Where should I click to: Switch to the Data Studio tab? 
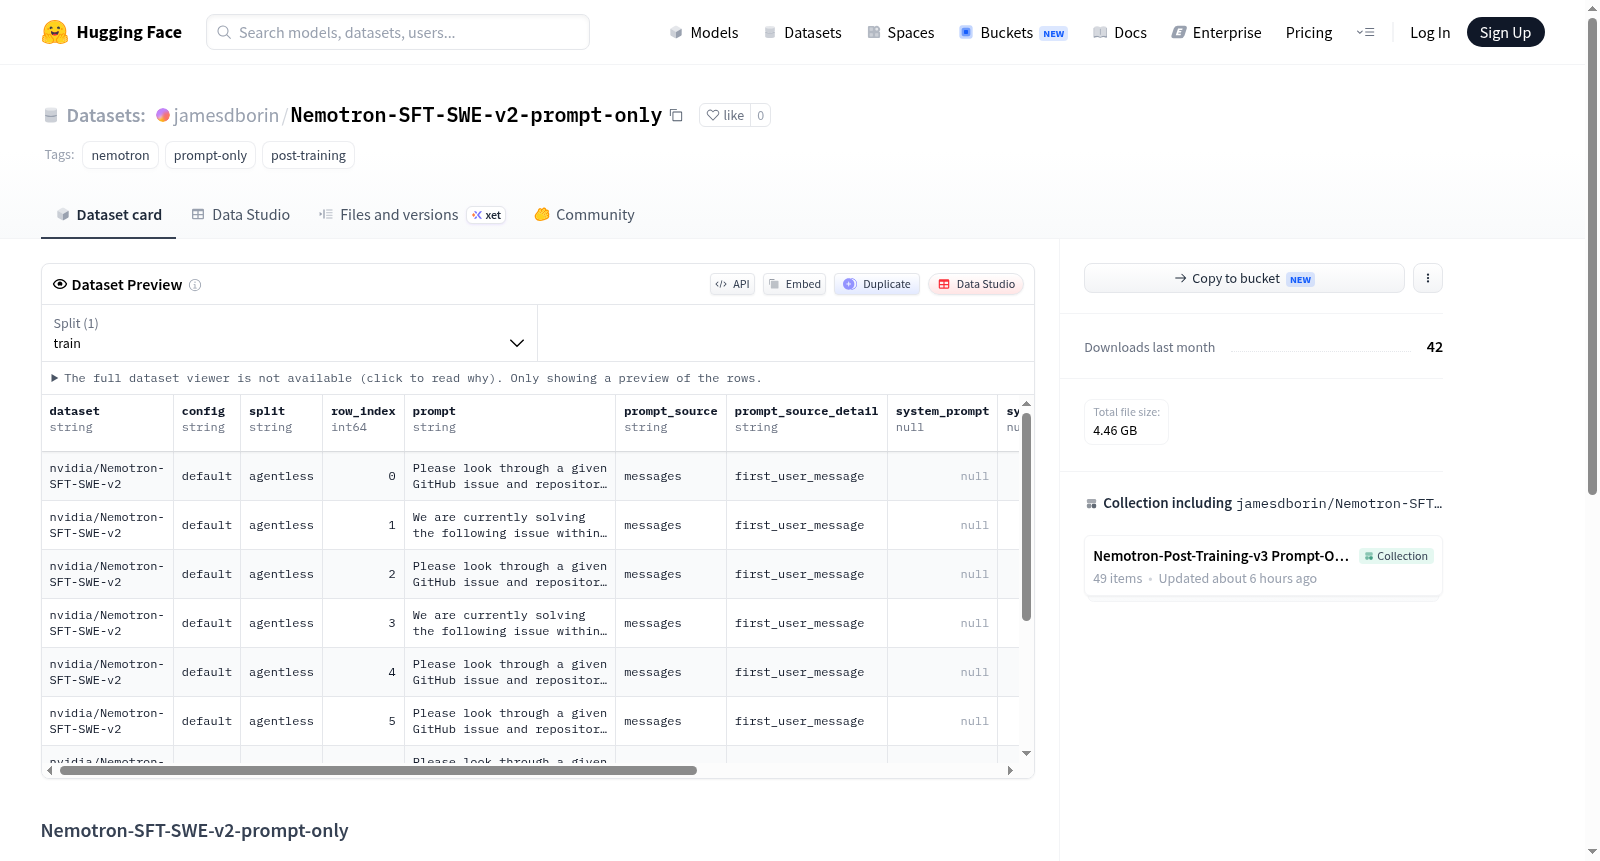pyautogui.click(x=241, y=214)
